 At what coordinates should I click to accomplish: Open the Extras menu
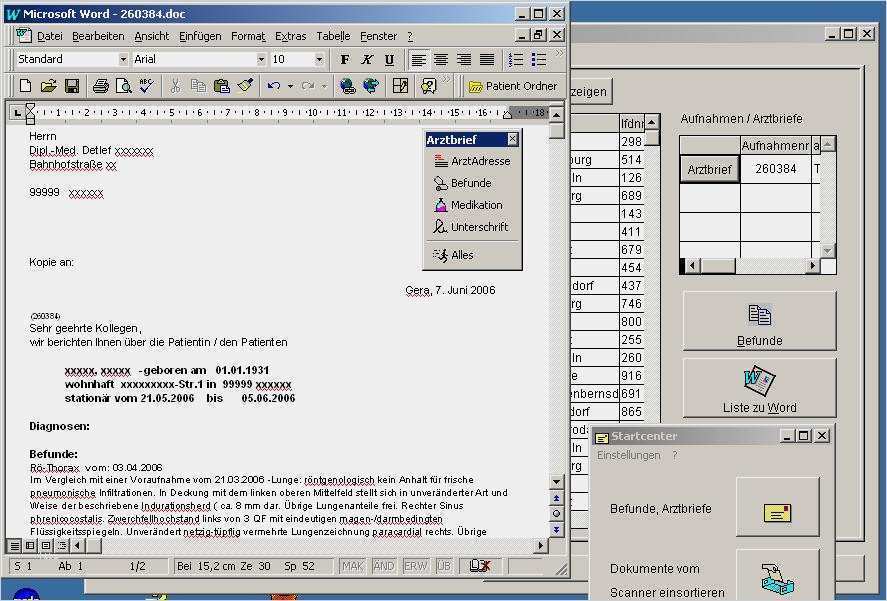pos(290,36)
